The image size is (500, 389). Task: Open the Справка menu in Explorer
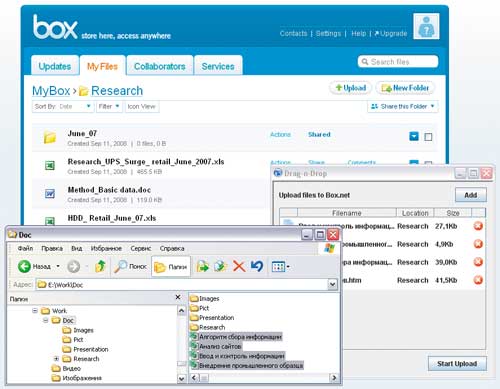(x=172, y=248)
